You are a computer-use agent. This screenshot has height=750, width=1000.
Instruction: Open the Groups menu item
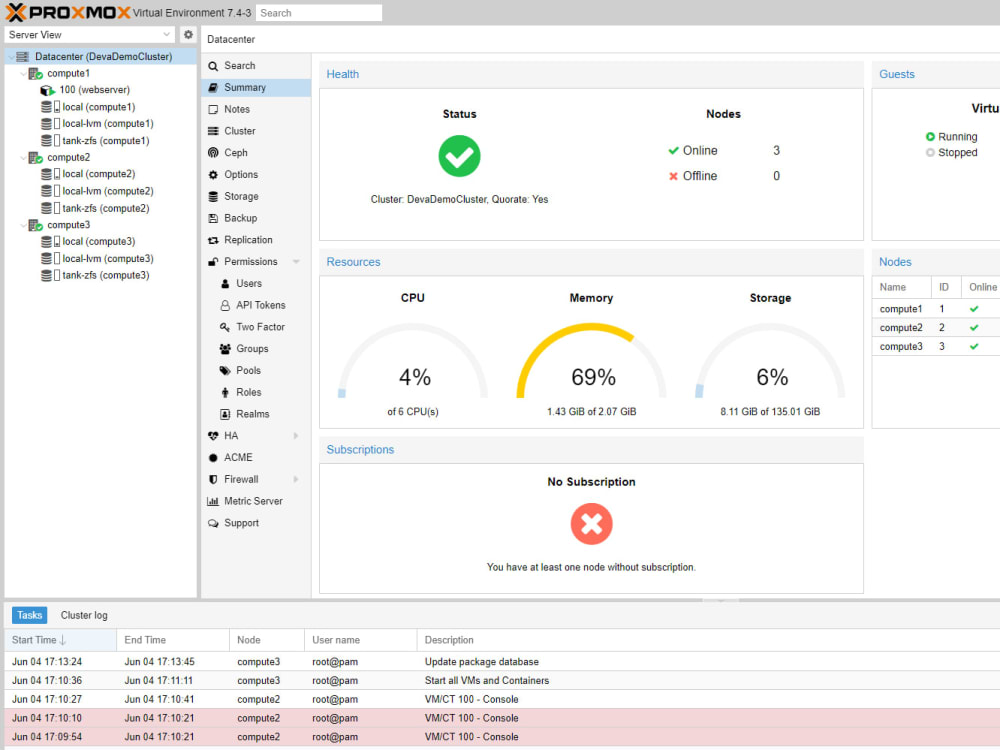point(256,349)
